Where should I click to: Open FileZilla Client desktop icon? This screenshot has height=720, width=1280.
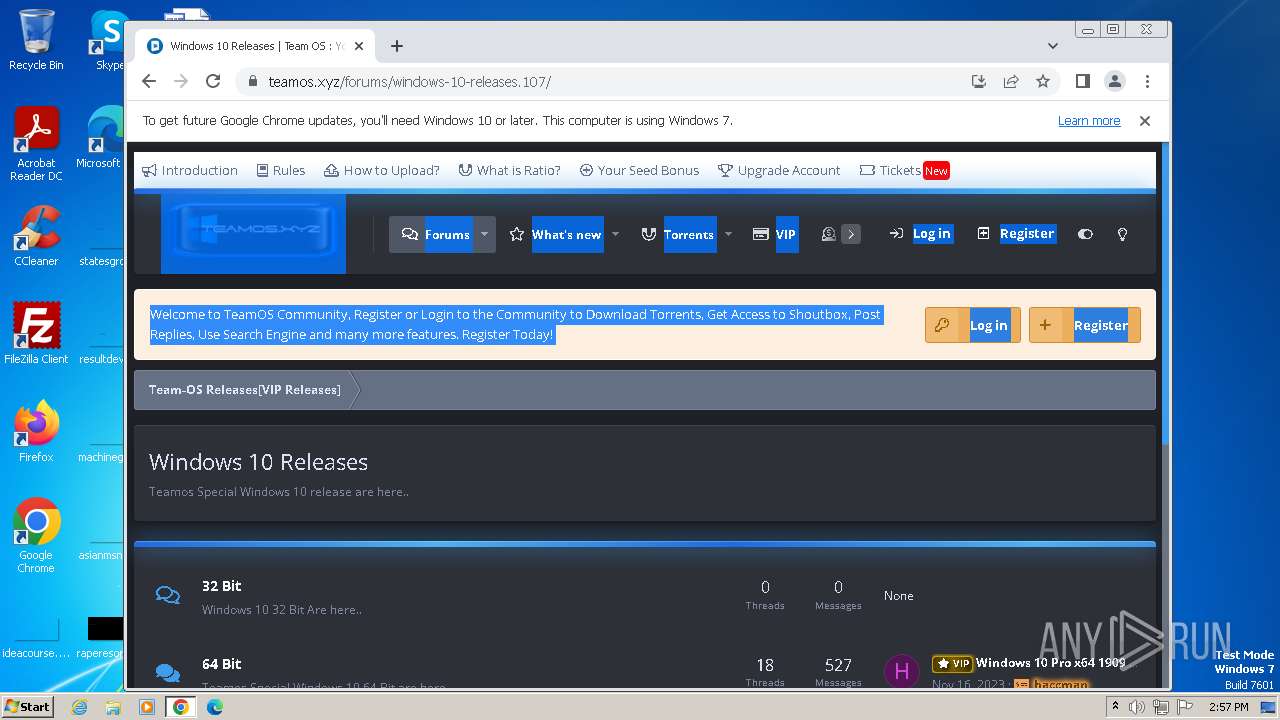(36, 333)
